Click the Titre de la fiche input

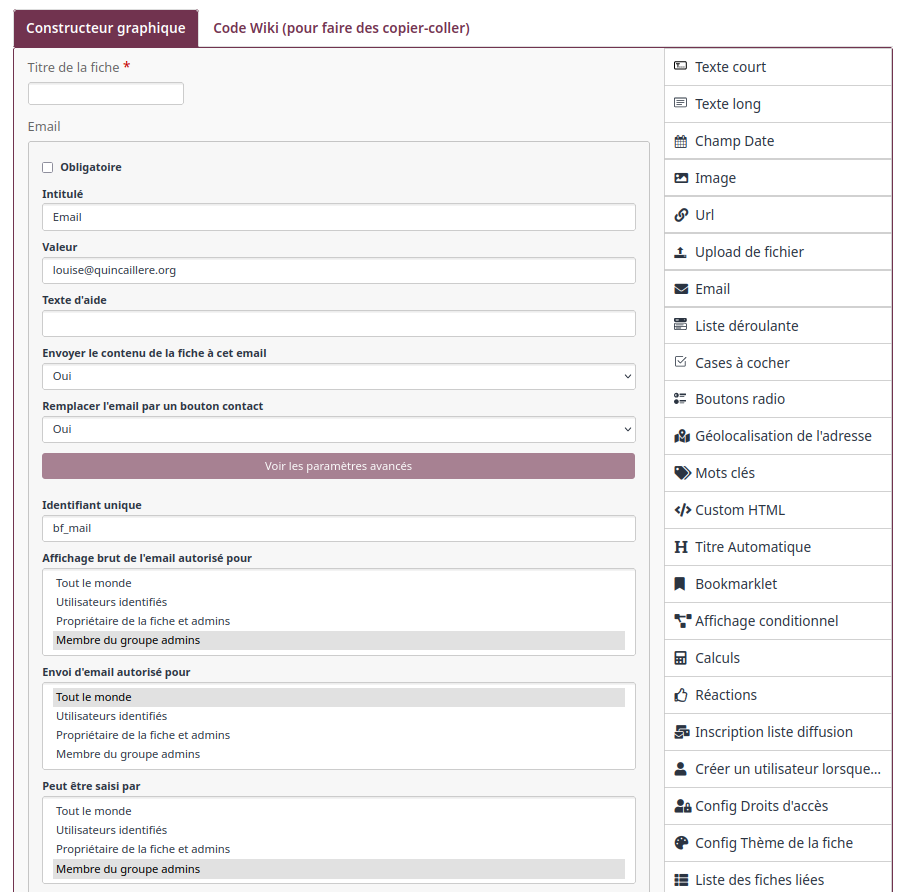click(106, 94)
